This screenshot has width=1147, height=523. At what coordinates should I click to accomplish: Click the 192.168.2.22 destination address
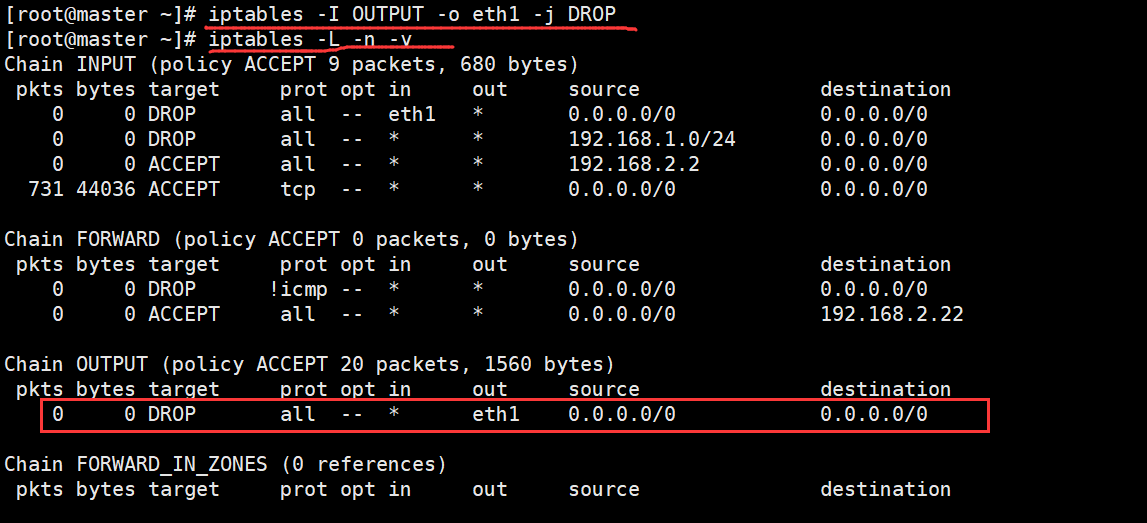click(x=892, y=314)
